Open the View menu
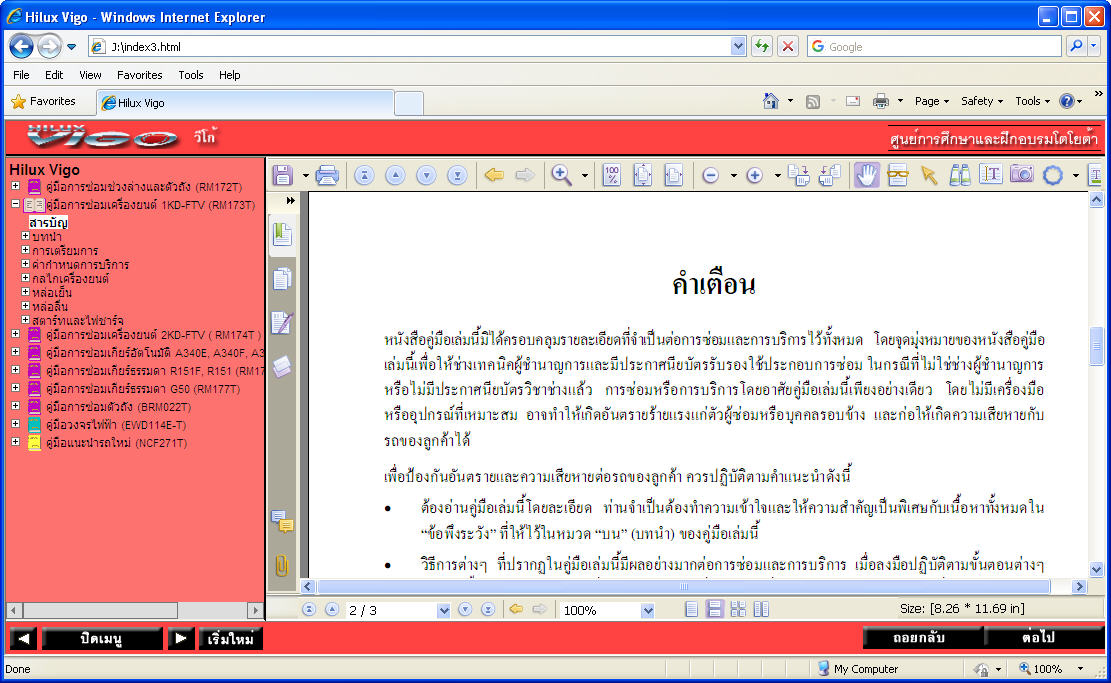Image resolution: width=1111 pixels, height=683 pixels. pos(90,75)
